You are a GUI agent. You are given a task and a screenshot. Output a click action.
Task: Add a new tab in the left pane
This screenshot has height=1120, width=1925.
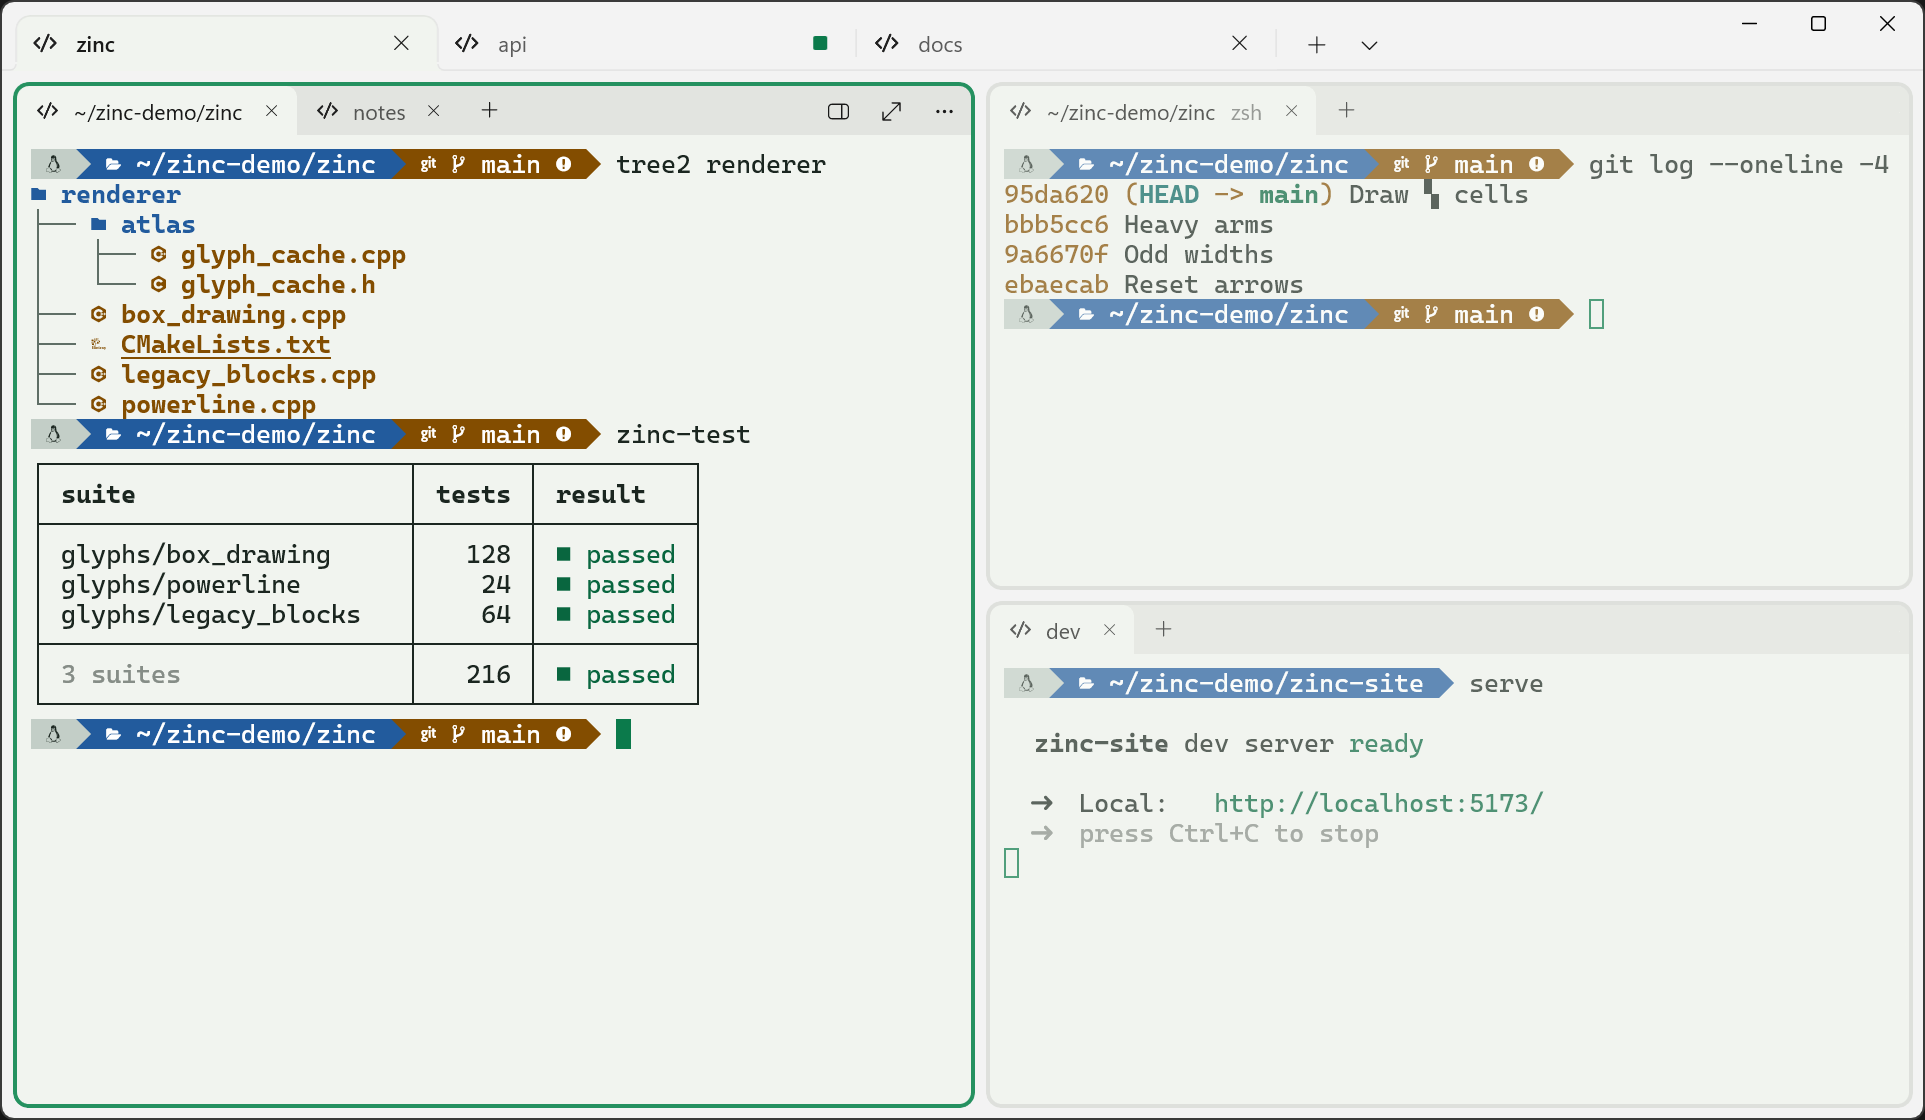[x=489, y=111]
